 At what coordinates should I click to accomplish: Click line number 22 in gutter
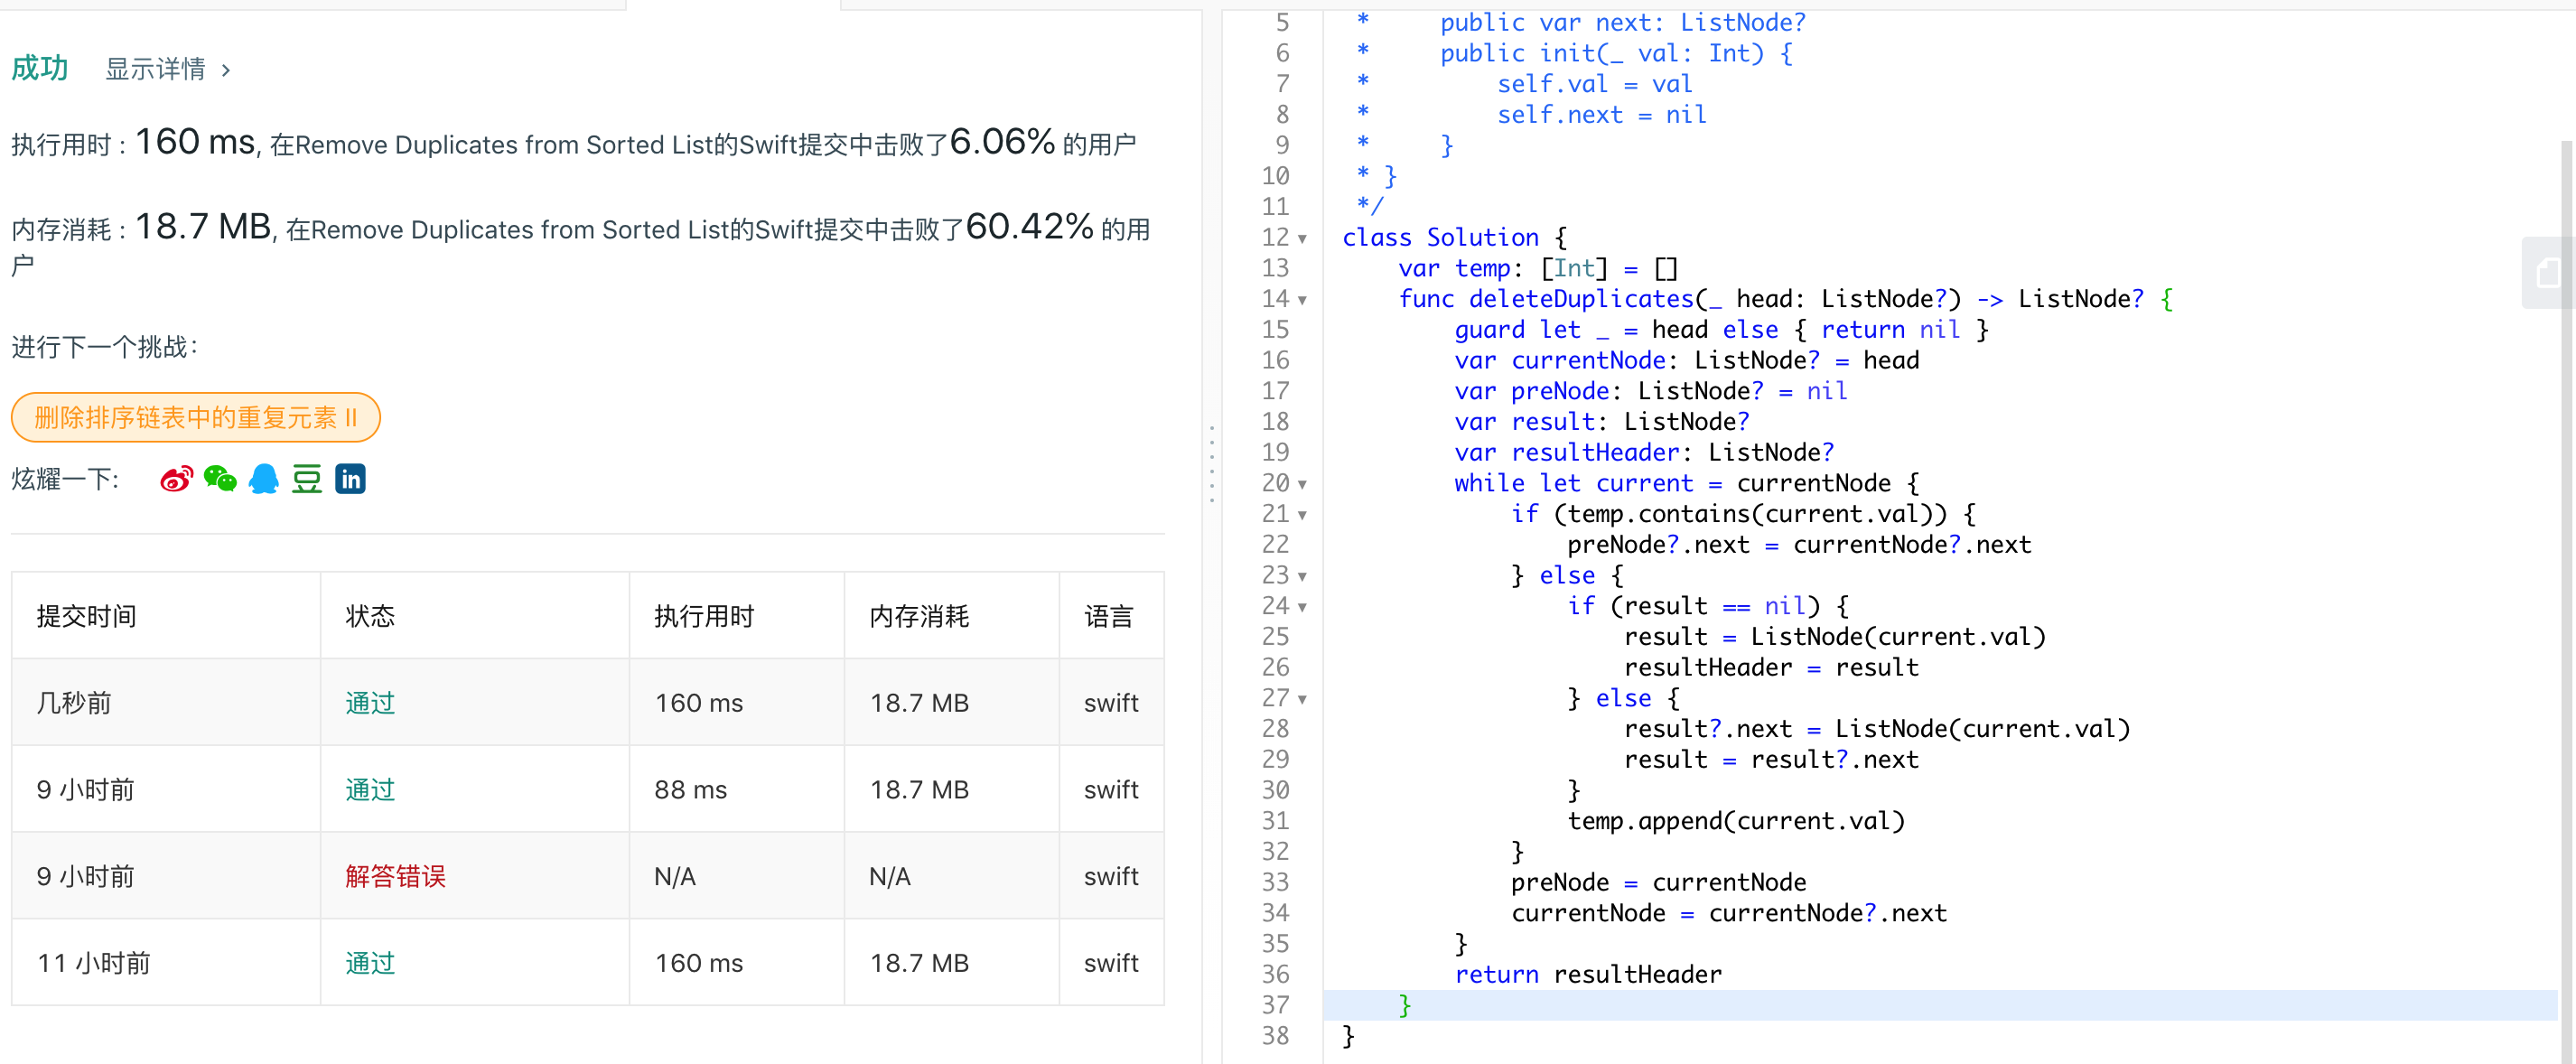pos(1275,545)
